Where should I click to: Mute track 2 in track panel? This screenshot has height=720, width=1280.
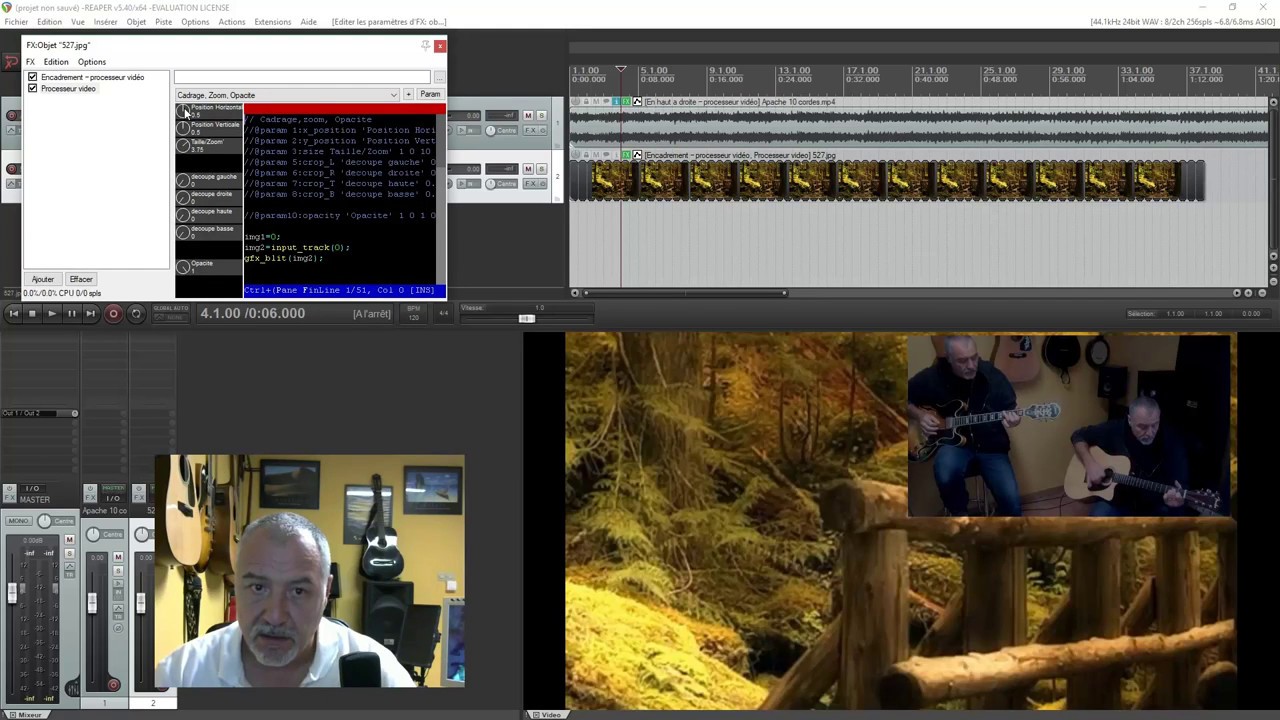[528, 169]
